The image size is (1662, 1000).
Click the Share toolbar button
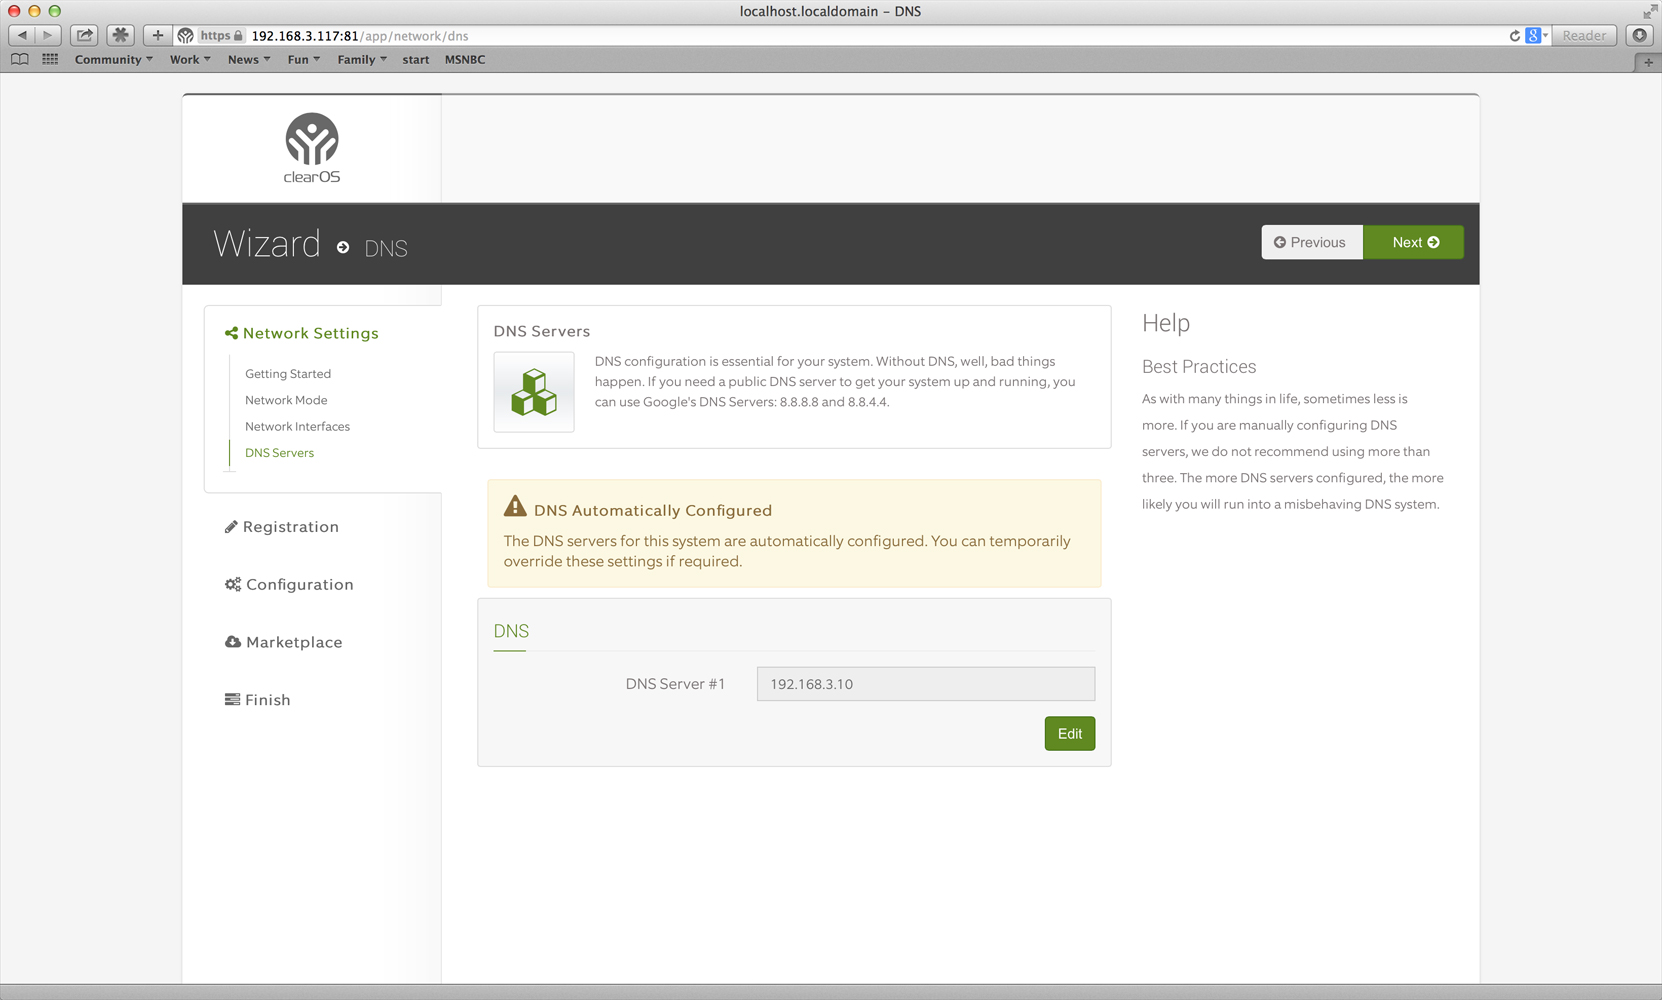pos(85,35)
